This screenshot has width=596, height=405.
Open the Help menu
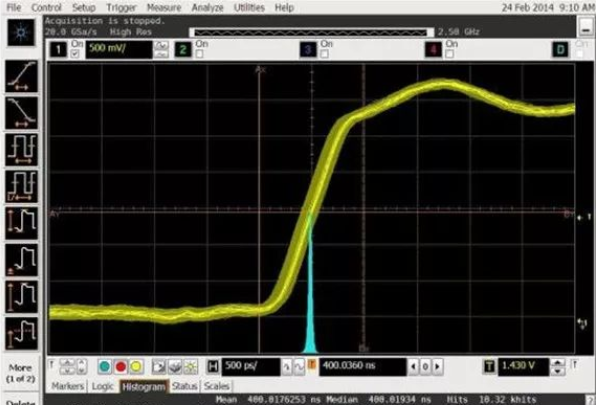(284, 8)
